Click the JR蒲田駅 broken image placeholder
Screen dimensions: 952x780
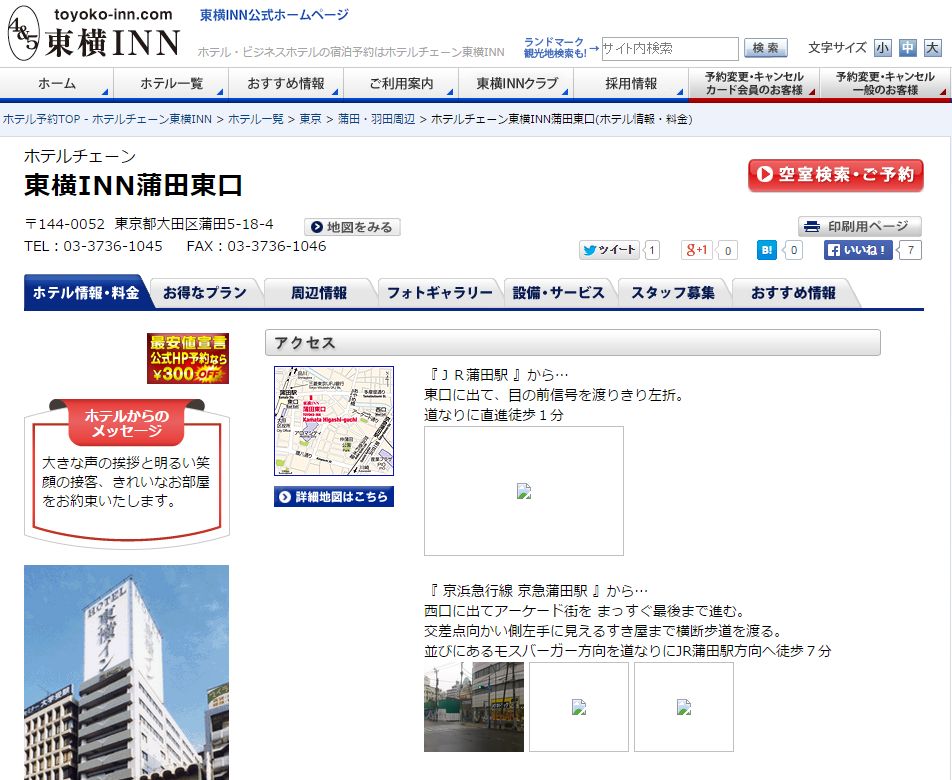click(523, 490)
